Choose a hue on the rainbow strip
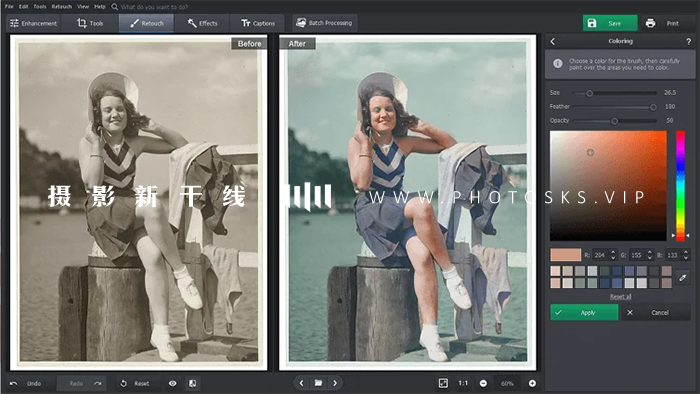The image size is (700, 394). (680, 186)
